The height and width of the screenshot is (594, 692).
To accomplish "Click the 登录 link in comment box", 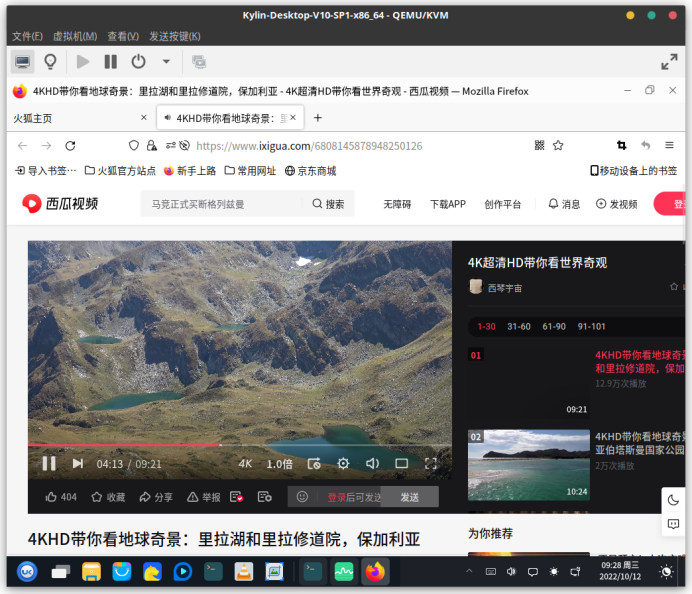I will pos(336,497).
